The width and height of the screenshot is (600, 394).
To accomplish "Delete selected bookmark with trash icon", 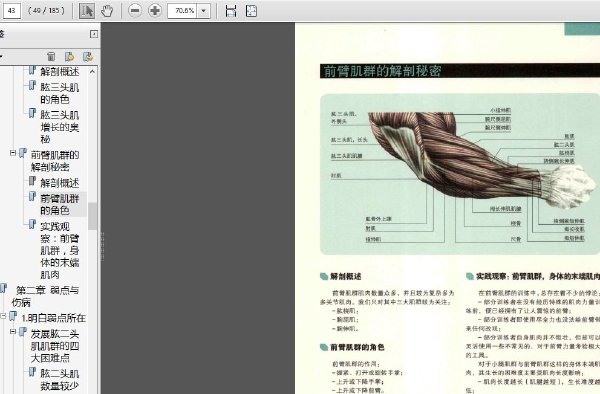I will coord(51,57).
